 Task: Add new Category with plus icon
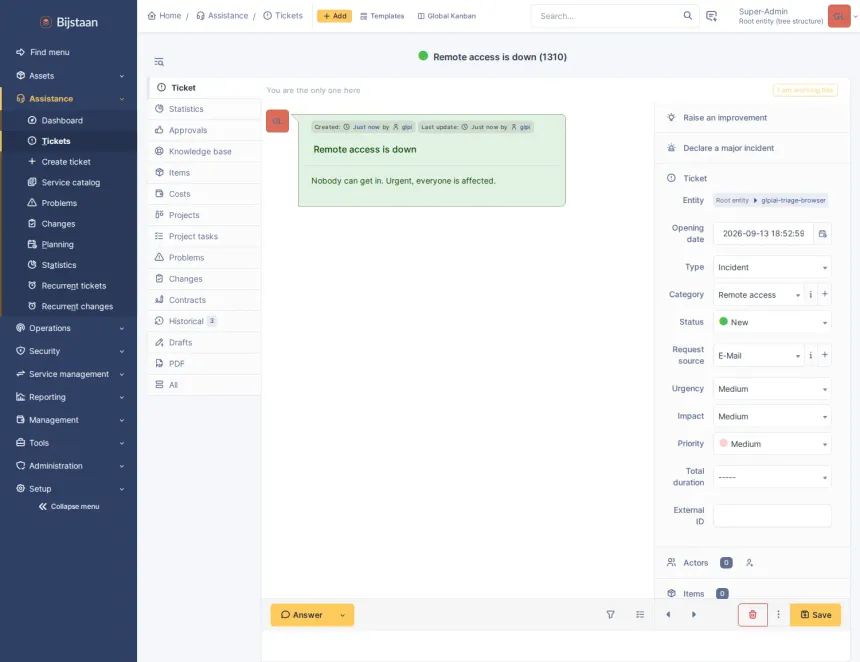(824, 295)
